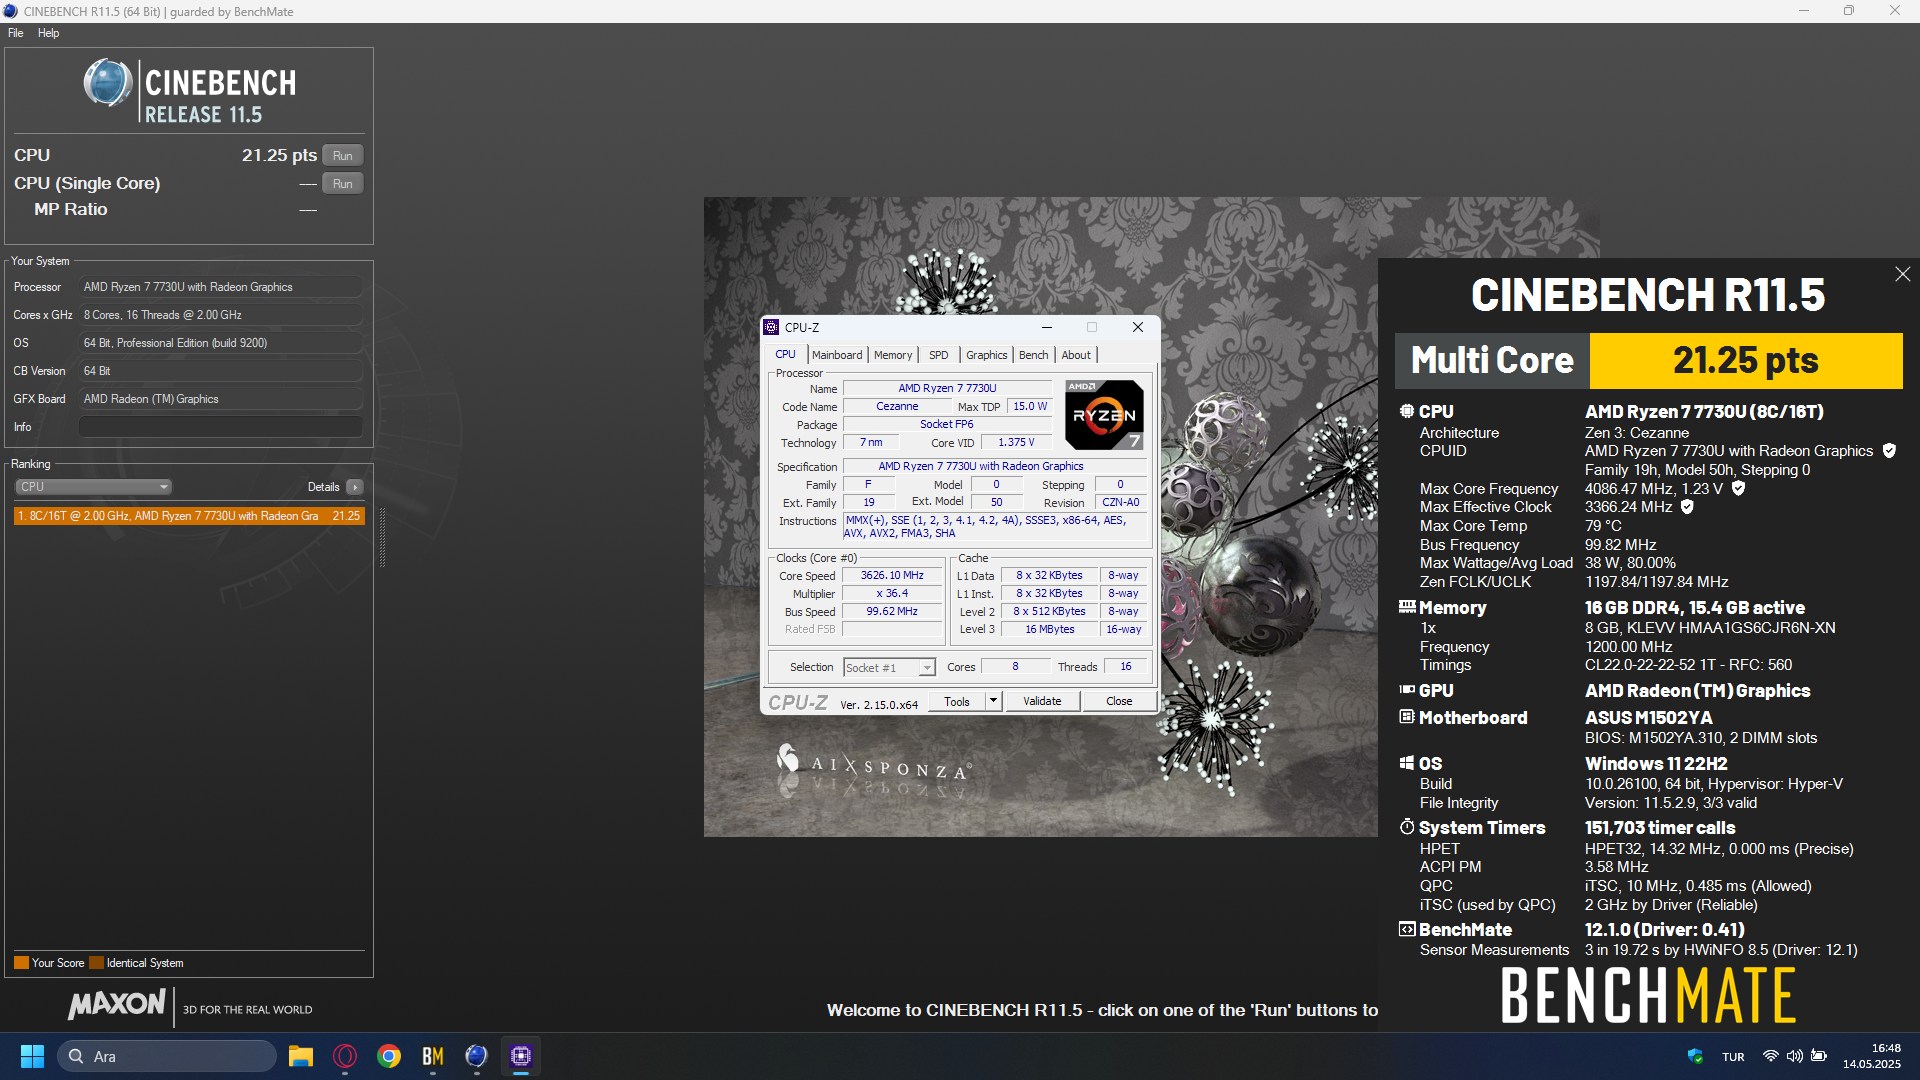Click the Multi Core 21.25 pts score banner

pos(1648,361)
